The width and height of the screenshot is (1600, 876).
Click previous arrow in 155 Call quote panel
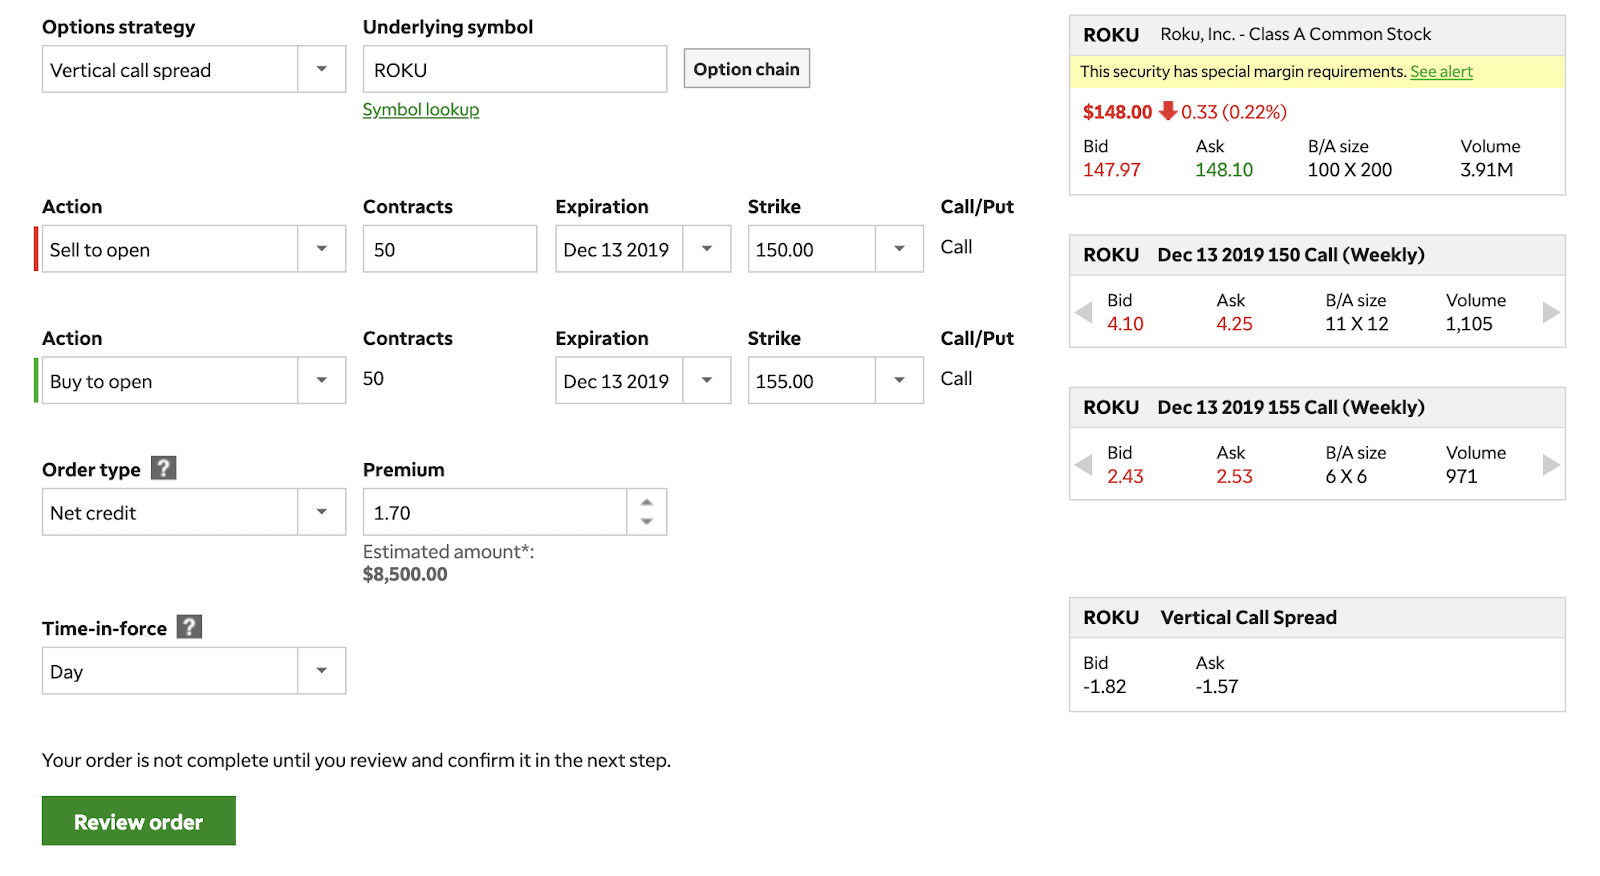point(1083,465)
